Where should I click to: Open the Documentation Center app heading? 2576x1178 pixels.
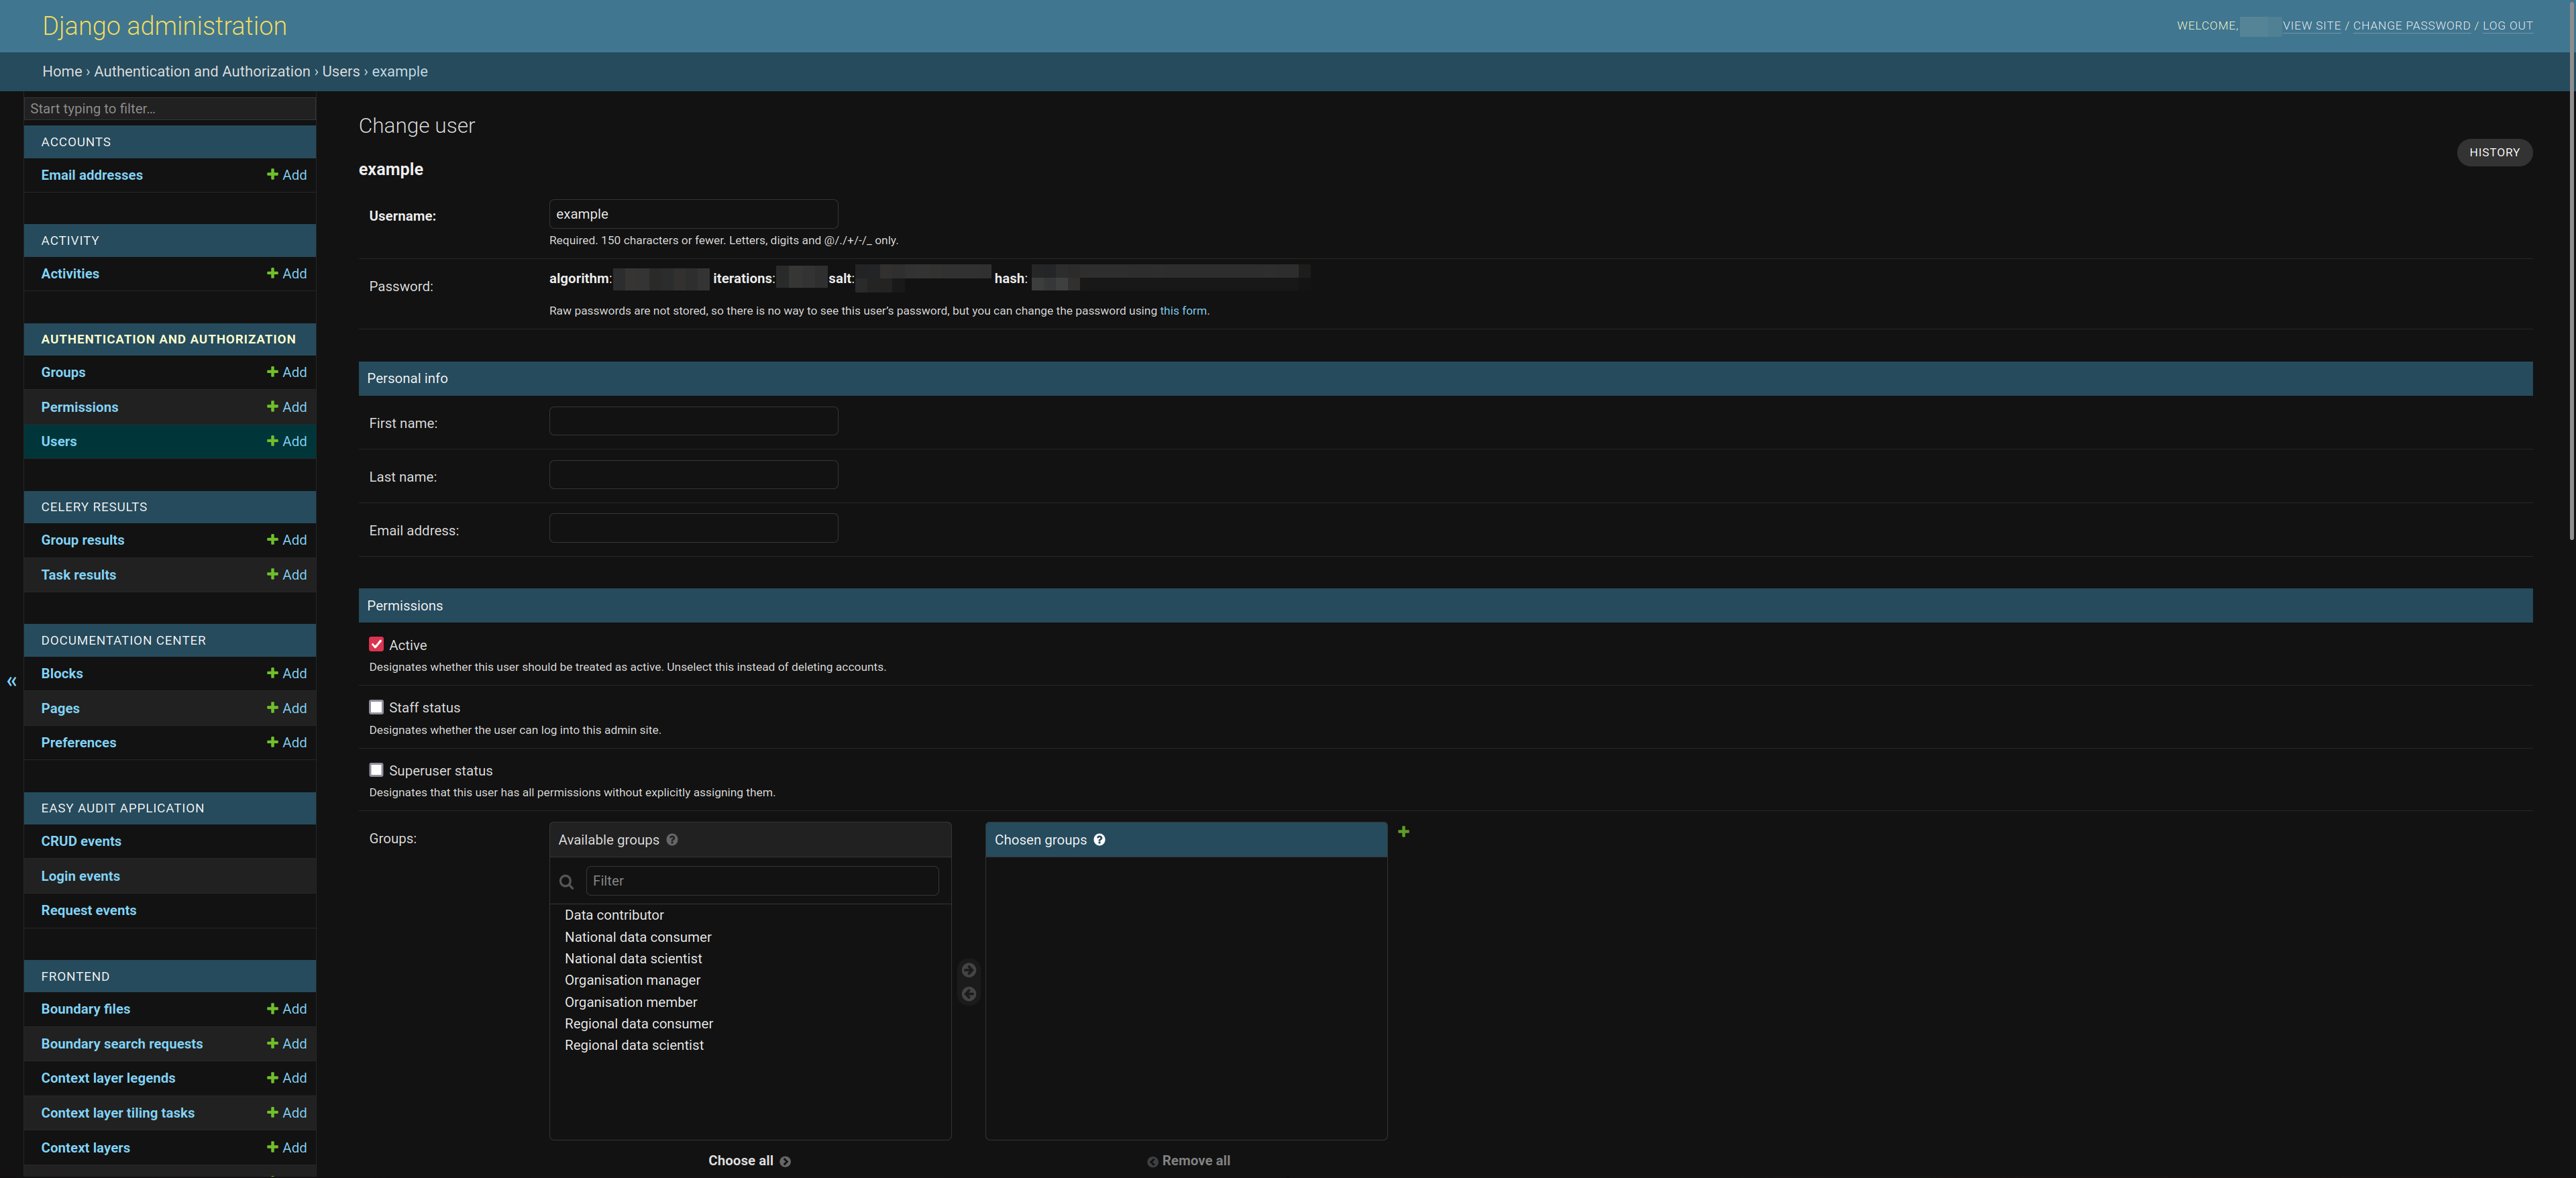click(123, 641)
